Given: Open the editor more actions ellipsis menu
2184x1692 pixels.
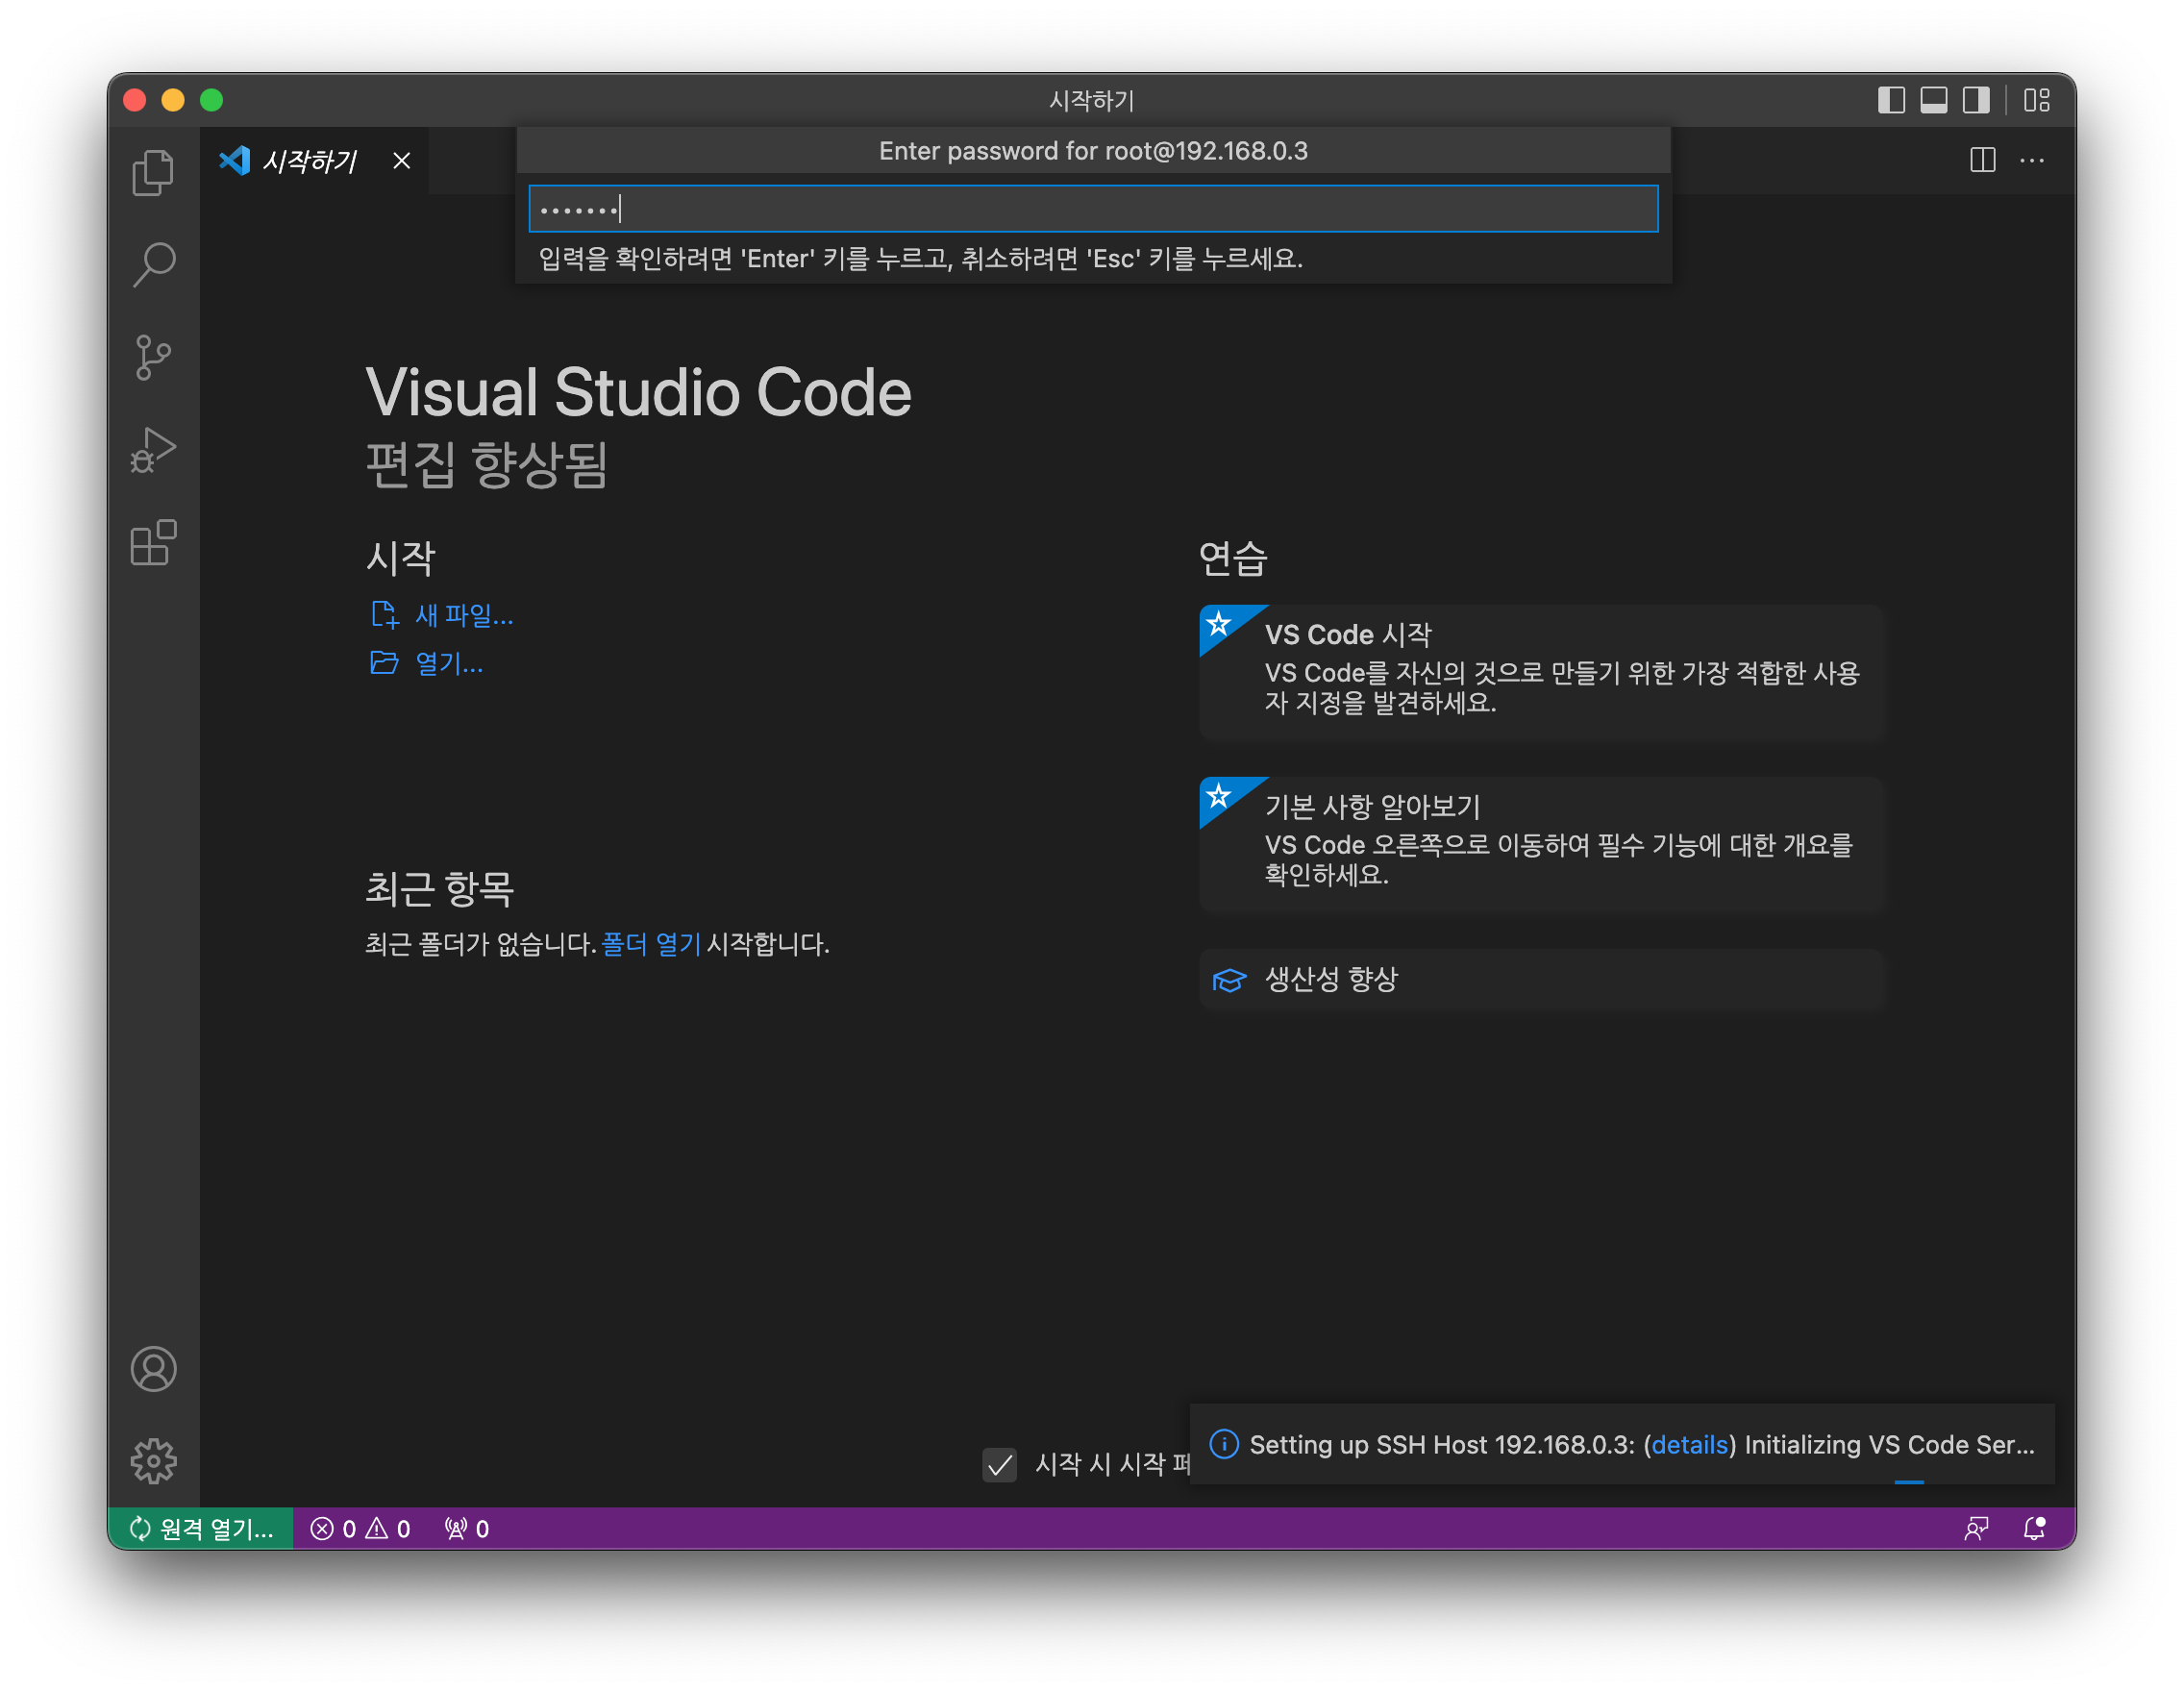Looking at the screenshot, I should pos(2032,160).
